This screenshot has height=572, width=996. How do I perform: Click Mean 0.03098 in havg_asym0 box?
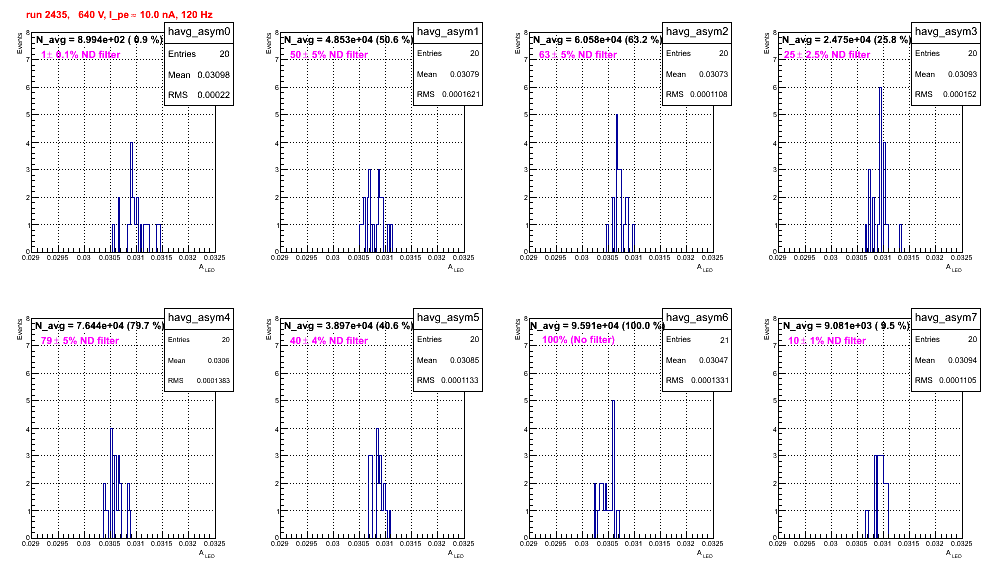pos(199,75)
